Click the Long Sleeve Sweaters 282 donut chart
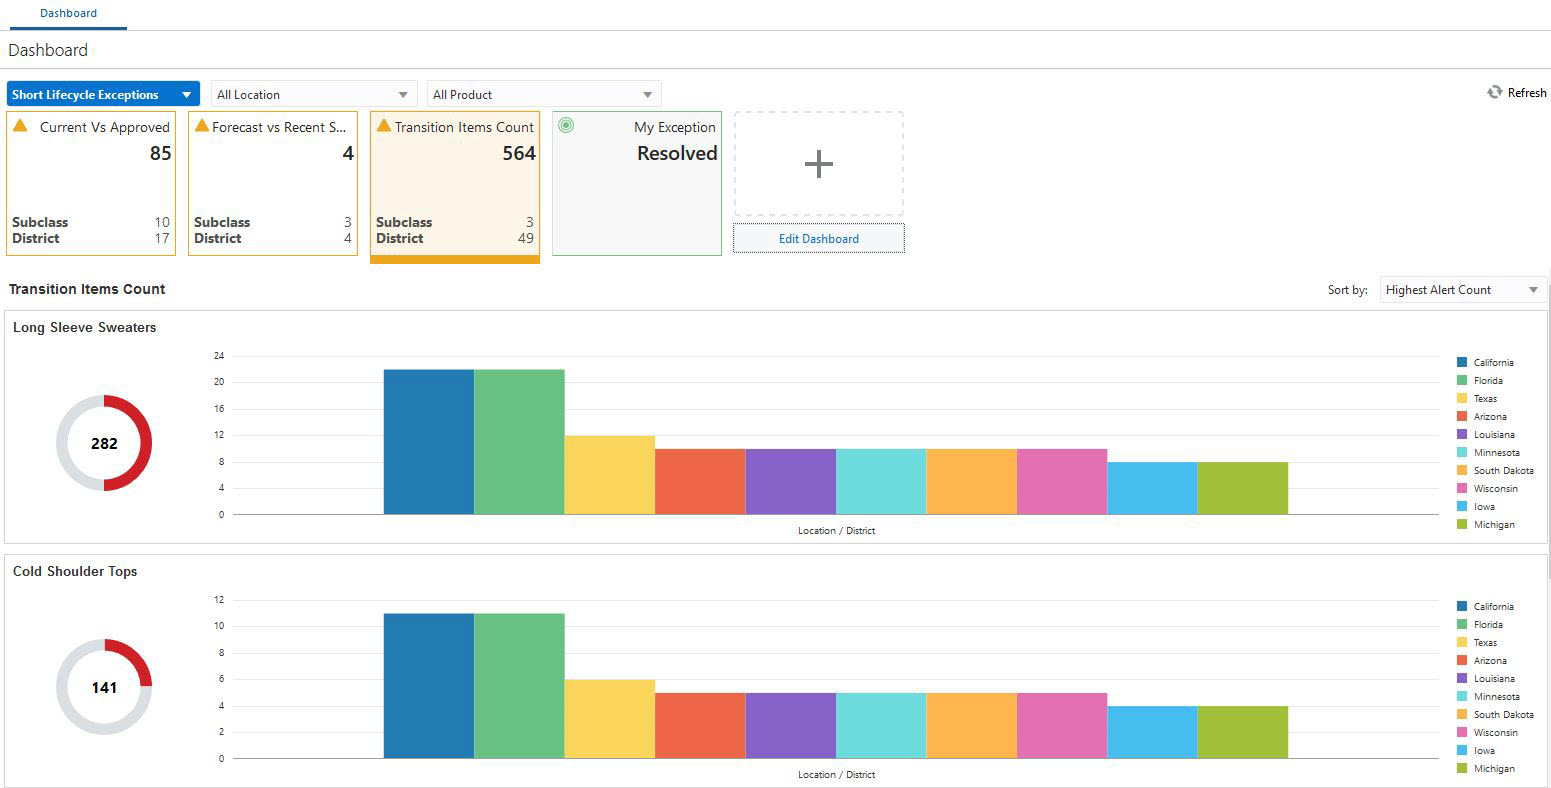The image size is (1551, 788). click(104, 443)
